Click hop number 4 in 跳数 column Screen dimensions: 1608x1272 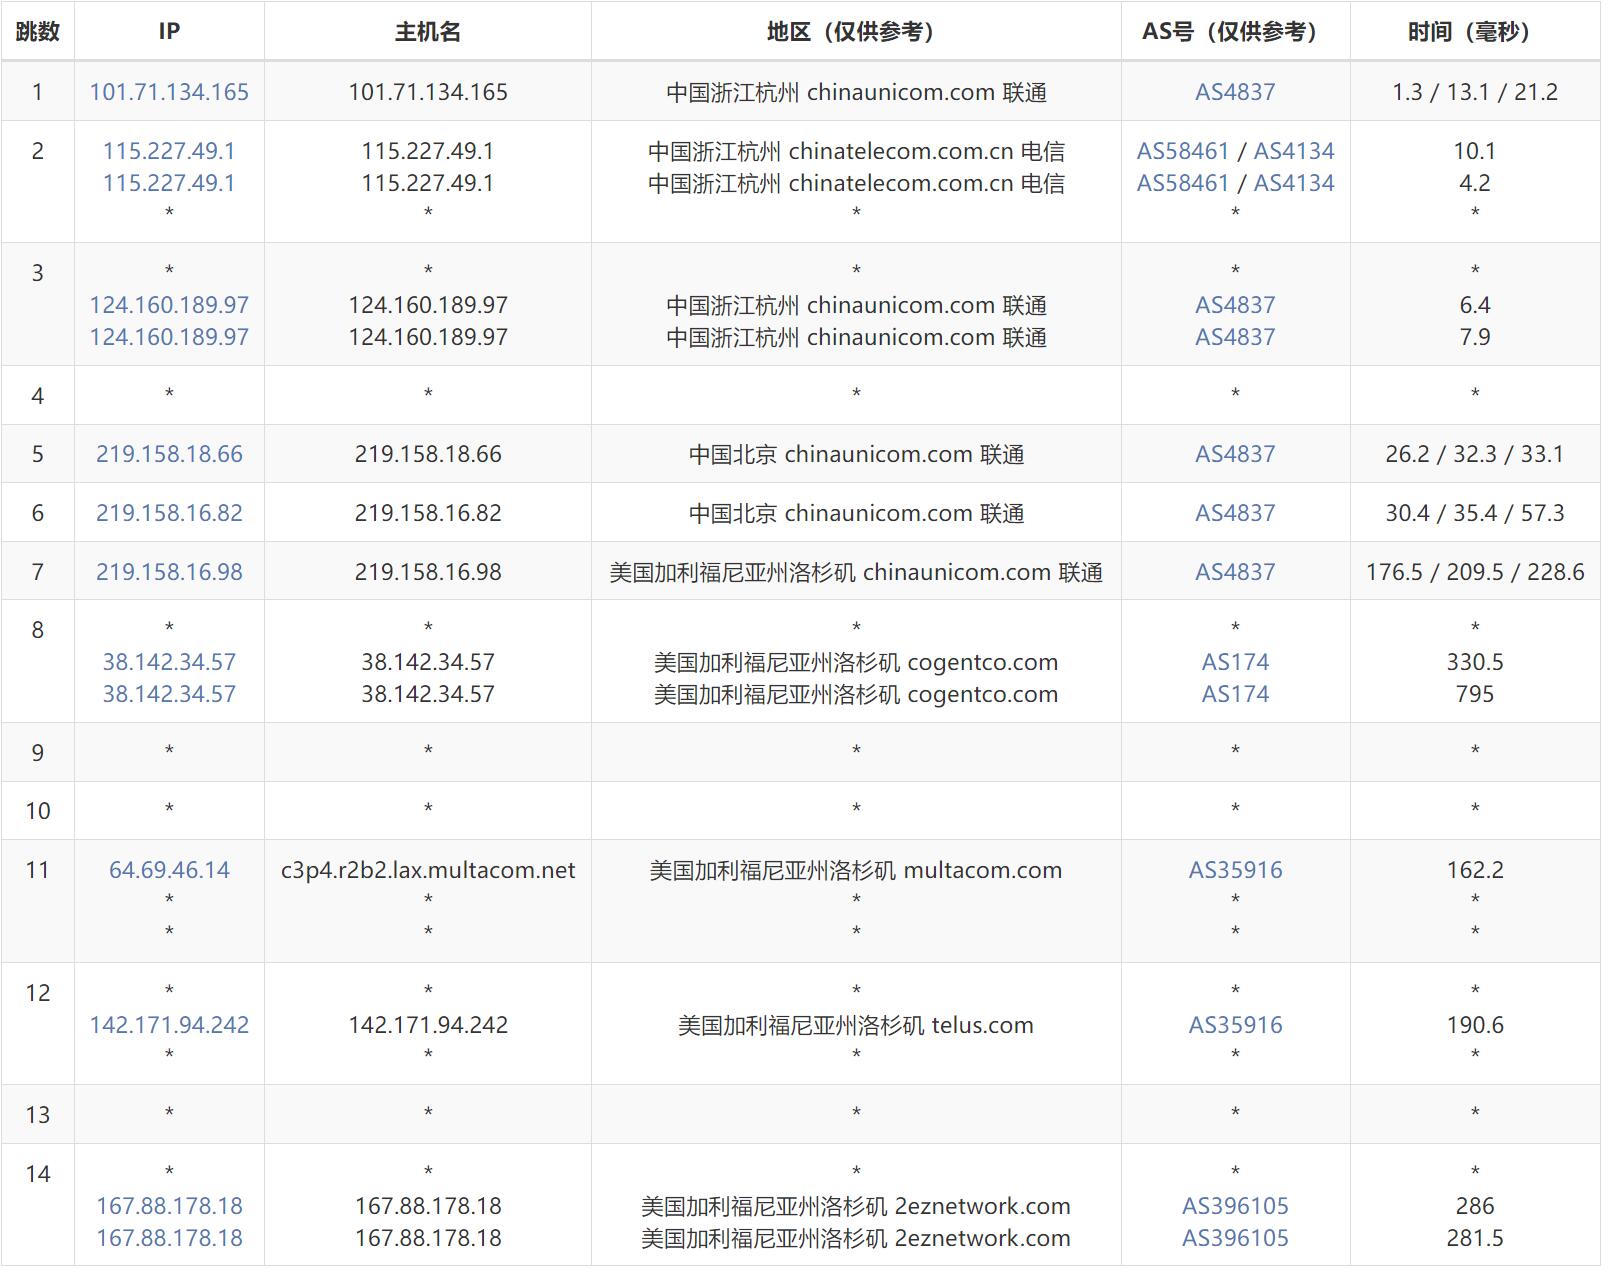(38, 396)
